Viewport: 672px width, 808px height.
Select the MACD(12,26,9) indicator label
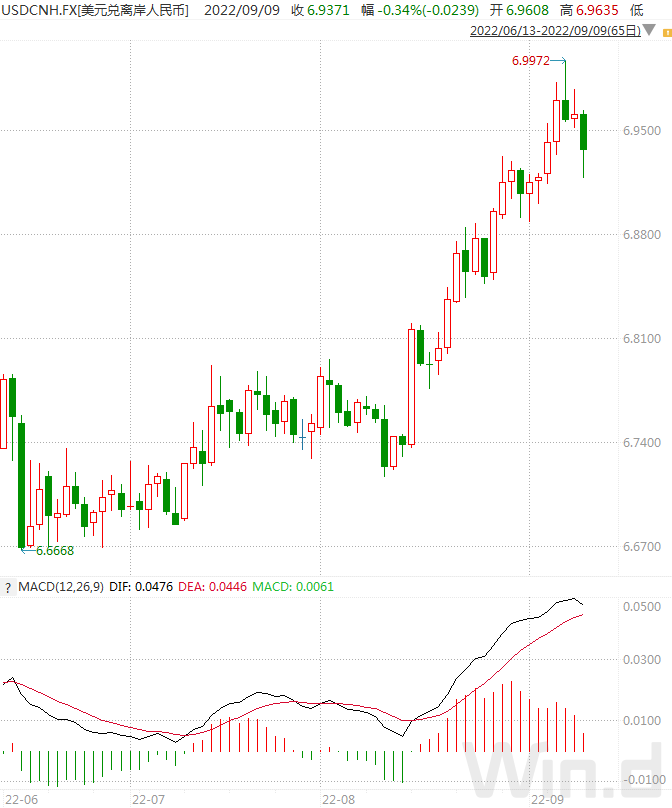[61, 586]
